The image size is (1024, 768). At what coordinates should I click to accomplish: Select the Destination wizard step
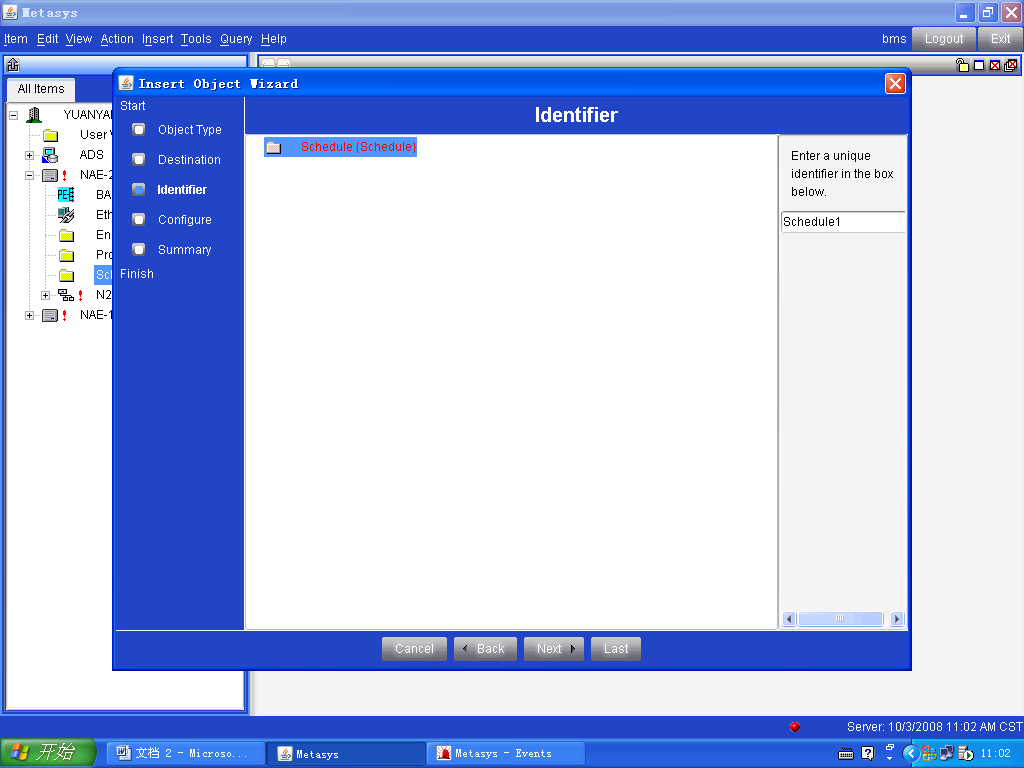pos(189,160)
